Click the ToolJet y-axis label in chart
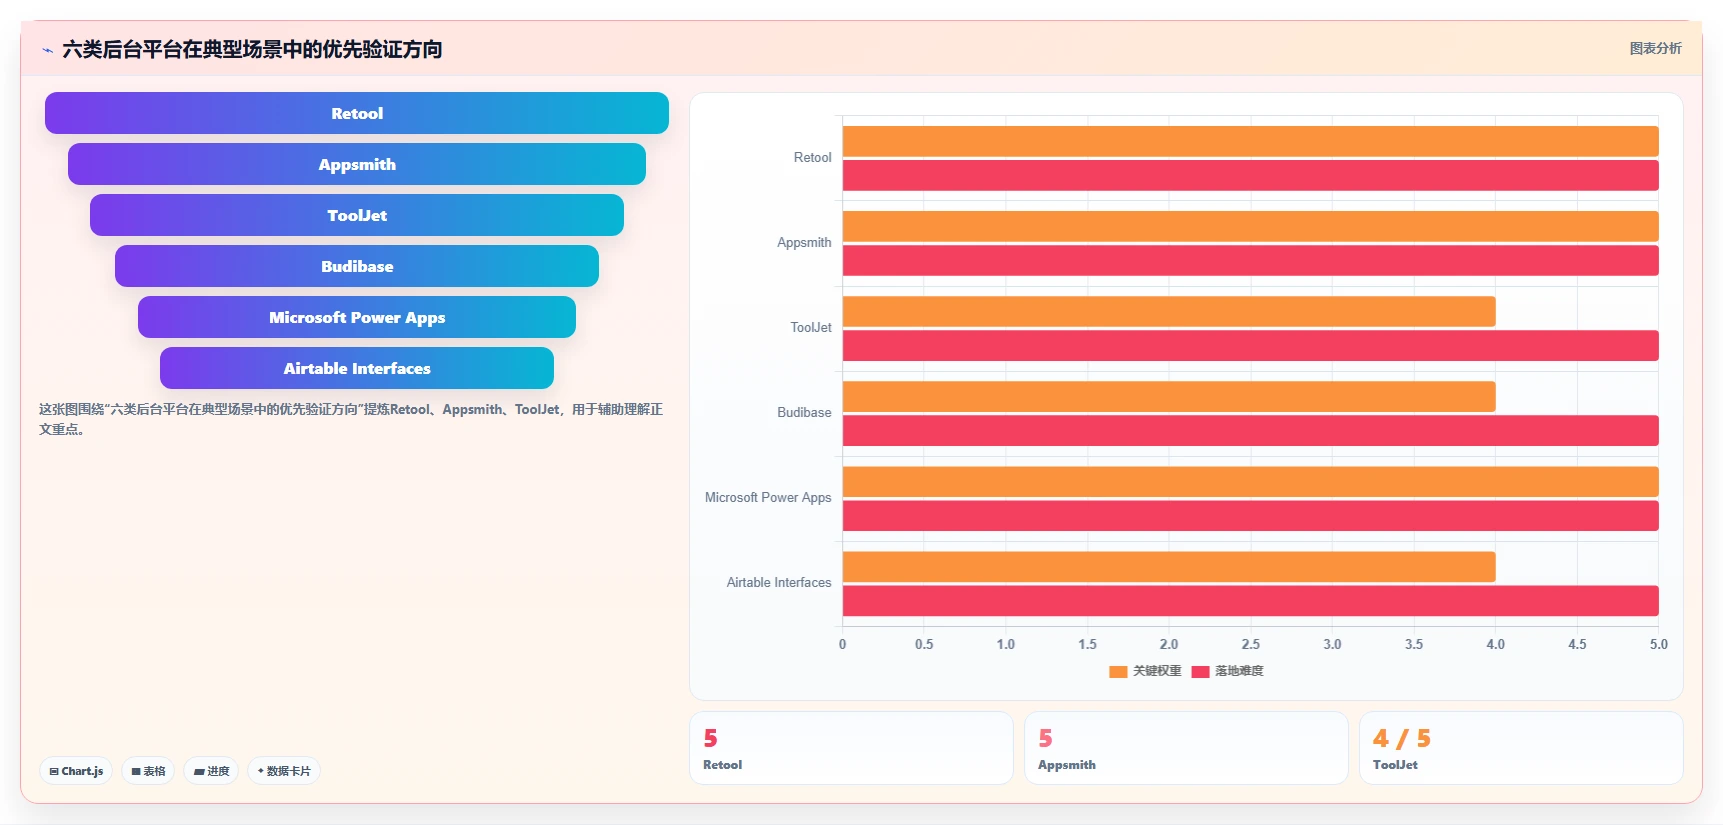Image resolution: width=1723 pixels, height=825 pixels. coord(811,328)
